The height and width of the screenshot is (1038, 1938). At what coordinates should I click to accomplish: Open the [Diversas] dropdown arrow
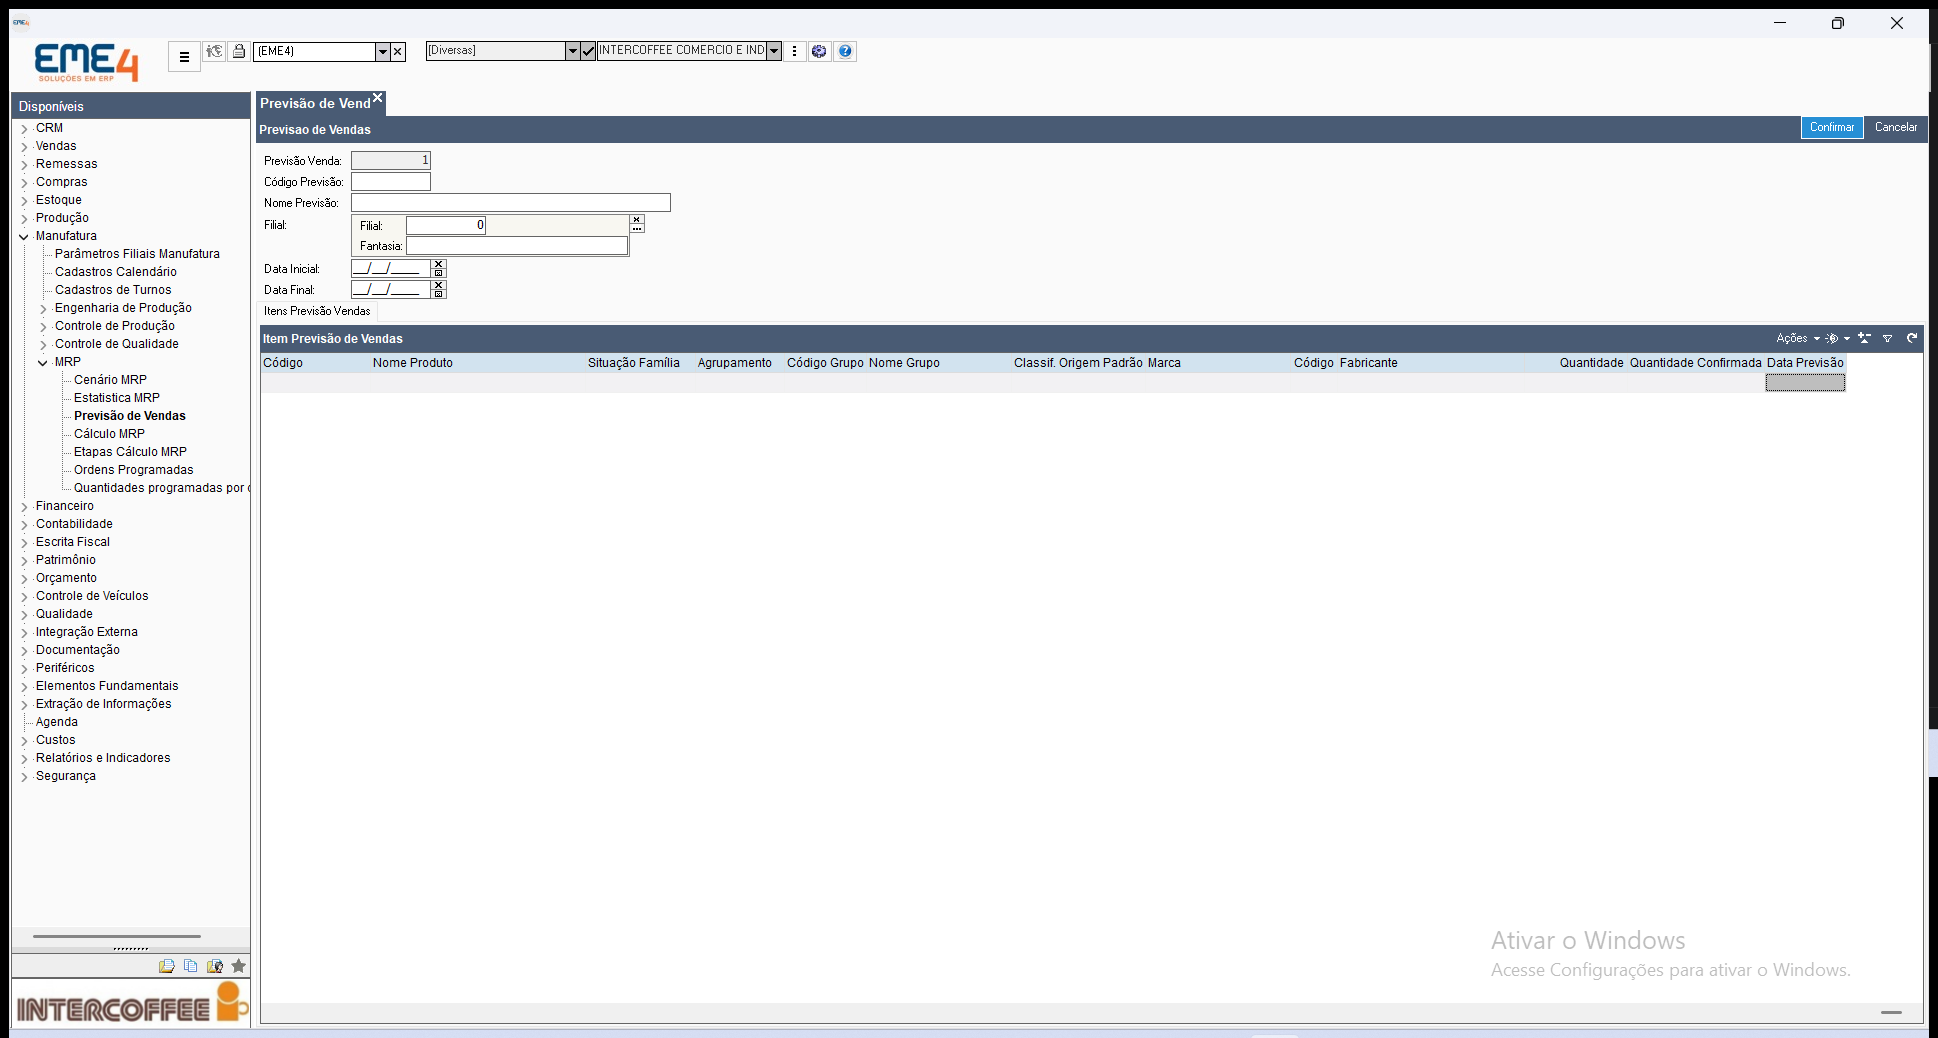[x=572, y=51]
